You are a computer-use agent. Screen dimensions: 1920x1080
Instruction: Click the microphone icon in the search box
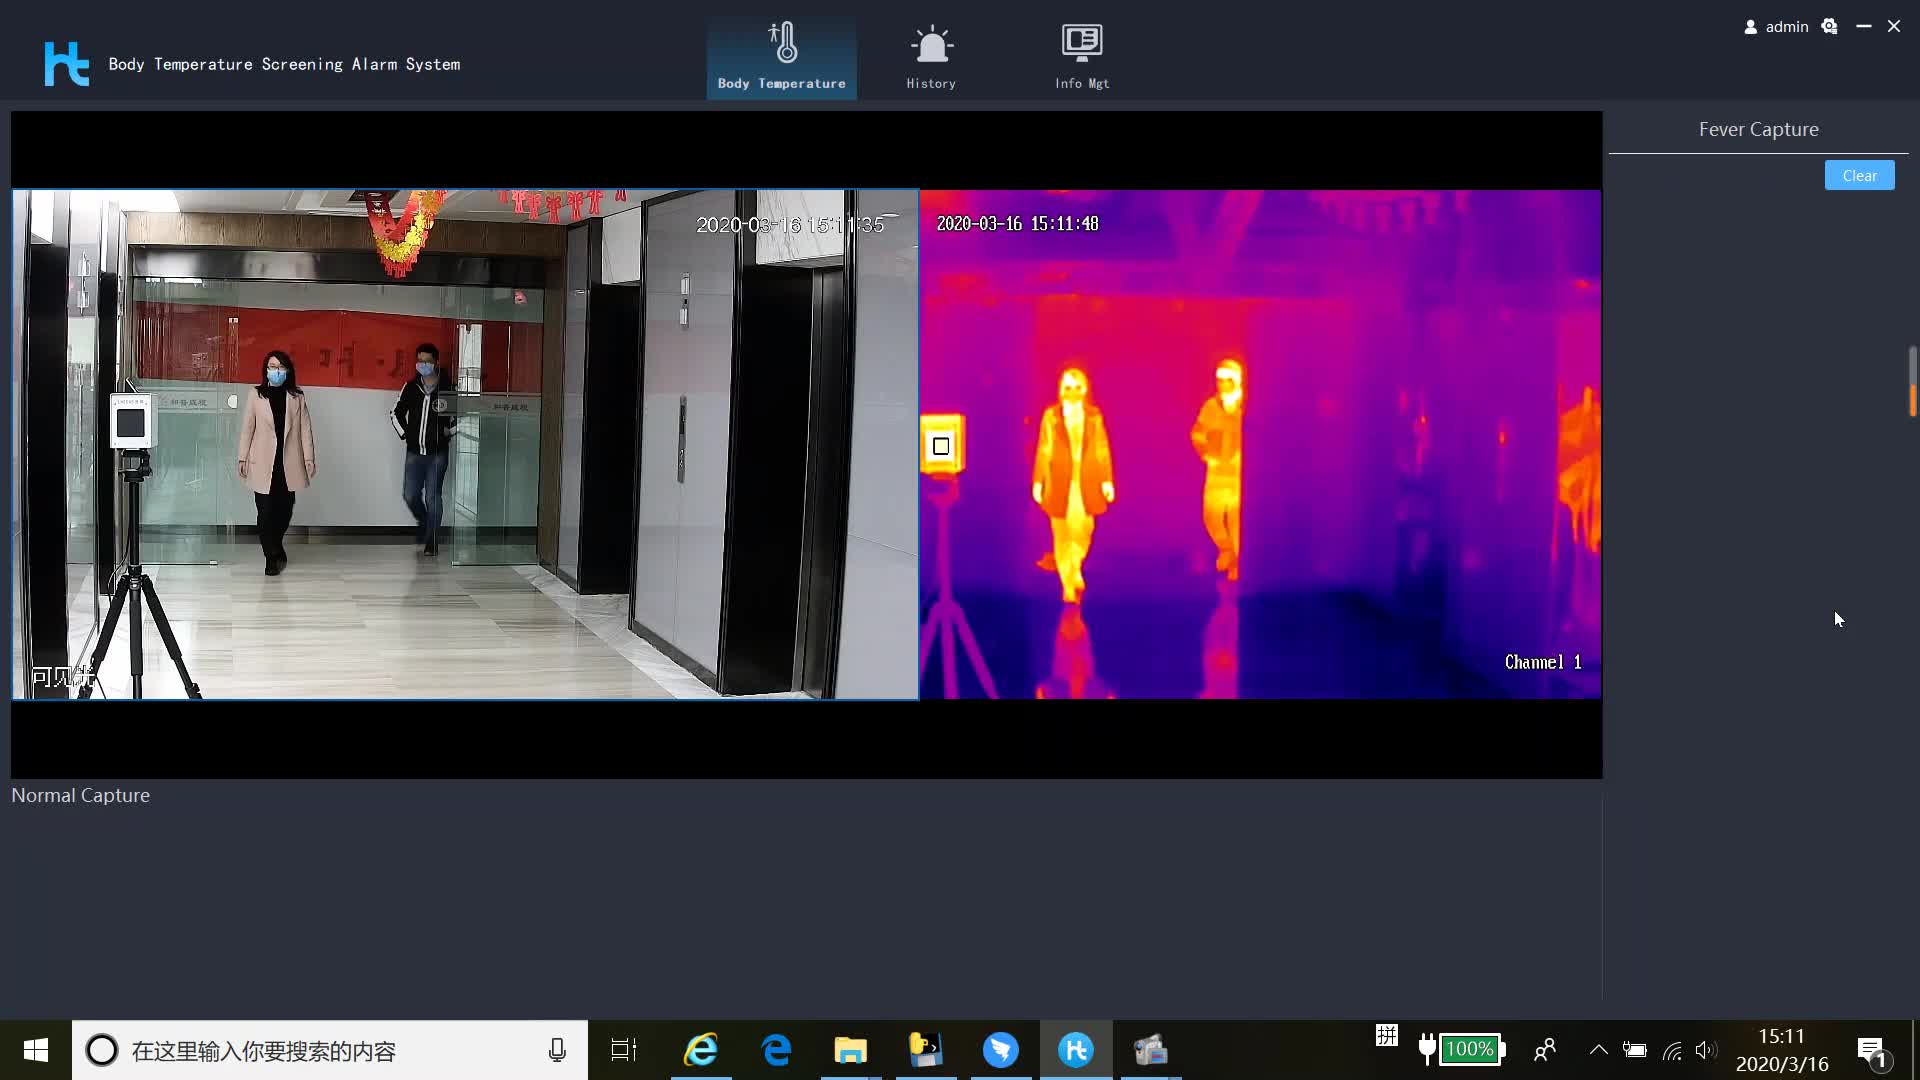point(557,1050)
